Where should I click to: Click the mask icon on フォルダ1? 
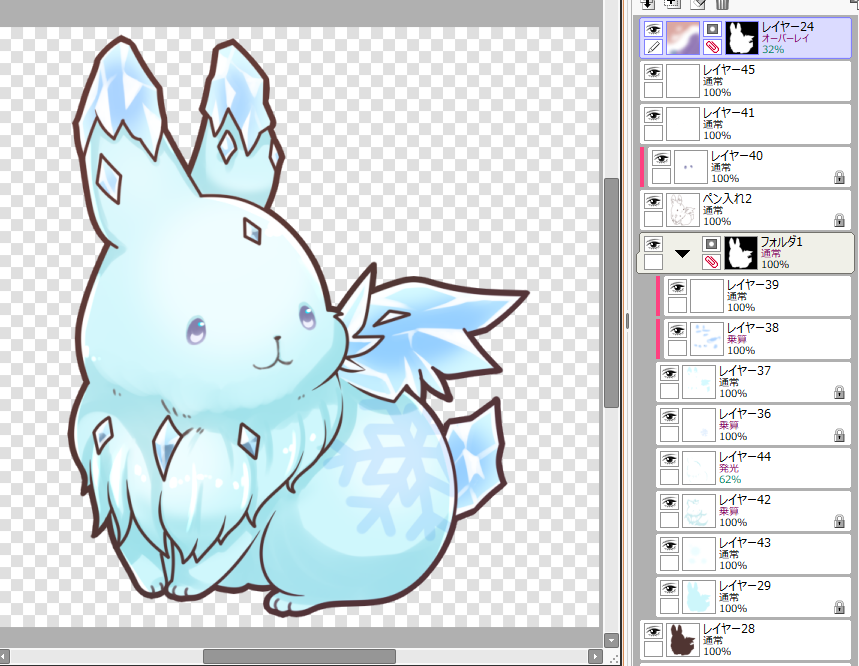711,244
